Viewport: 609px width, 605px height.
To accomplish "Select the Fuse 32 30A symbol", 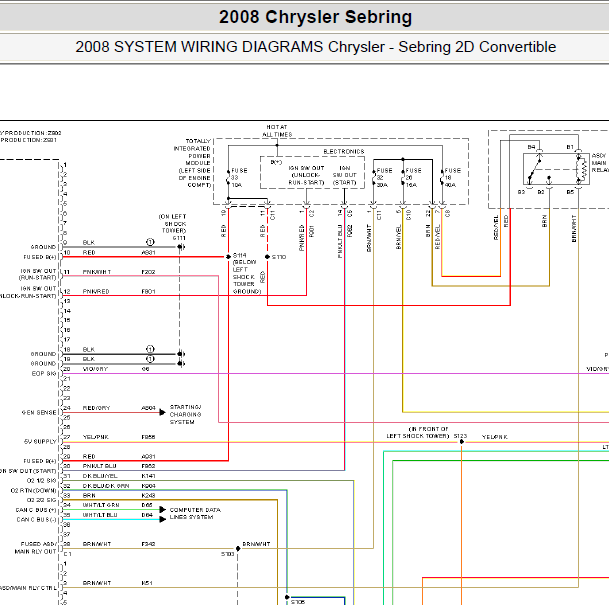I will click(374, 177).
